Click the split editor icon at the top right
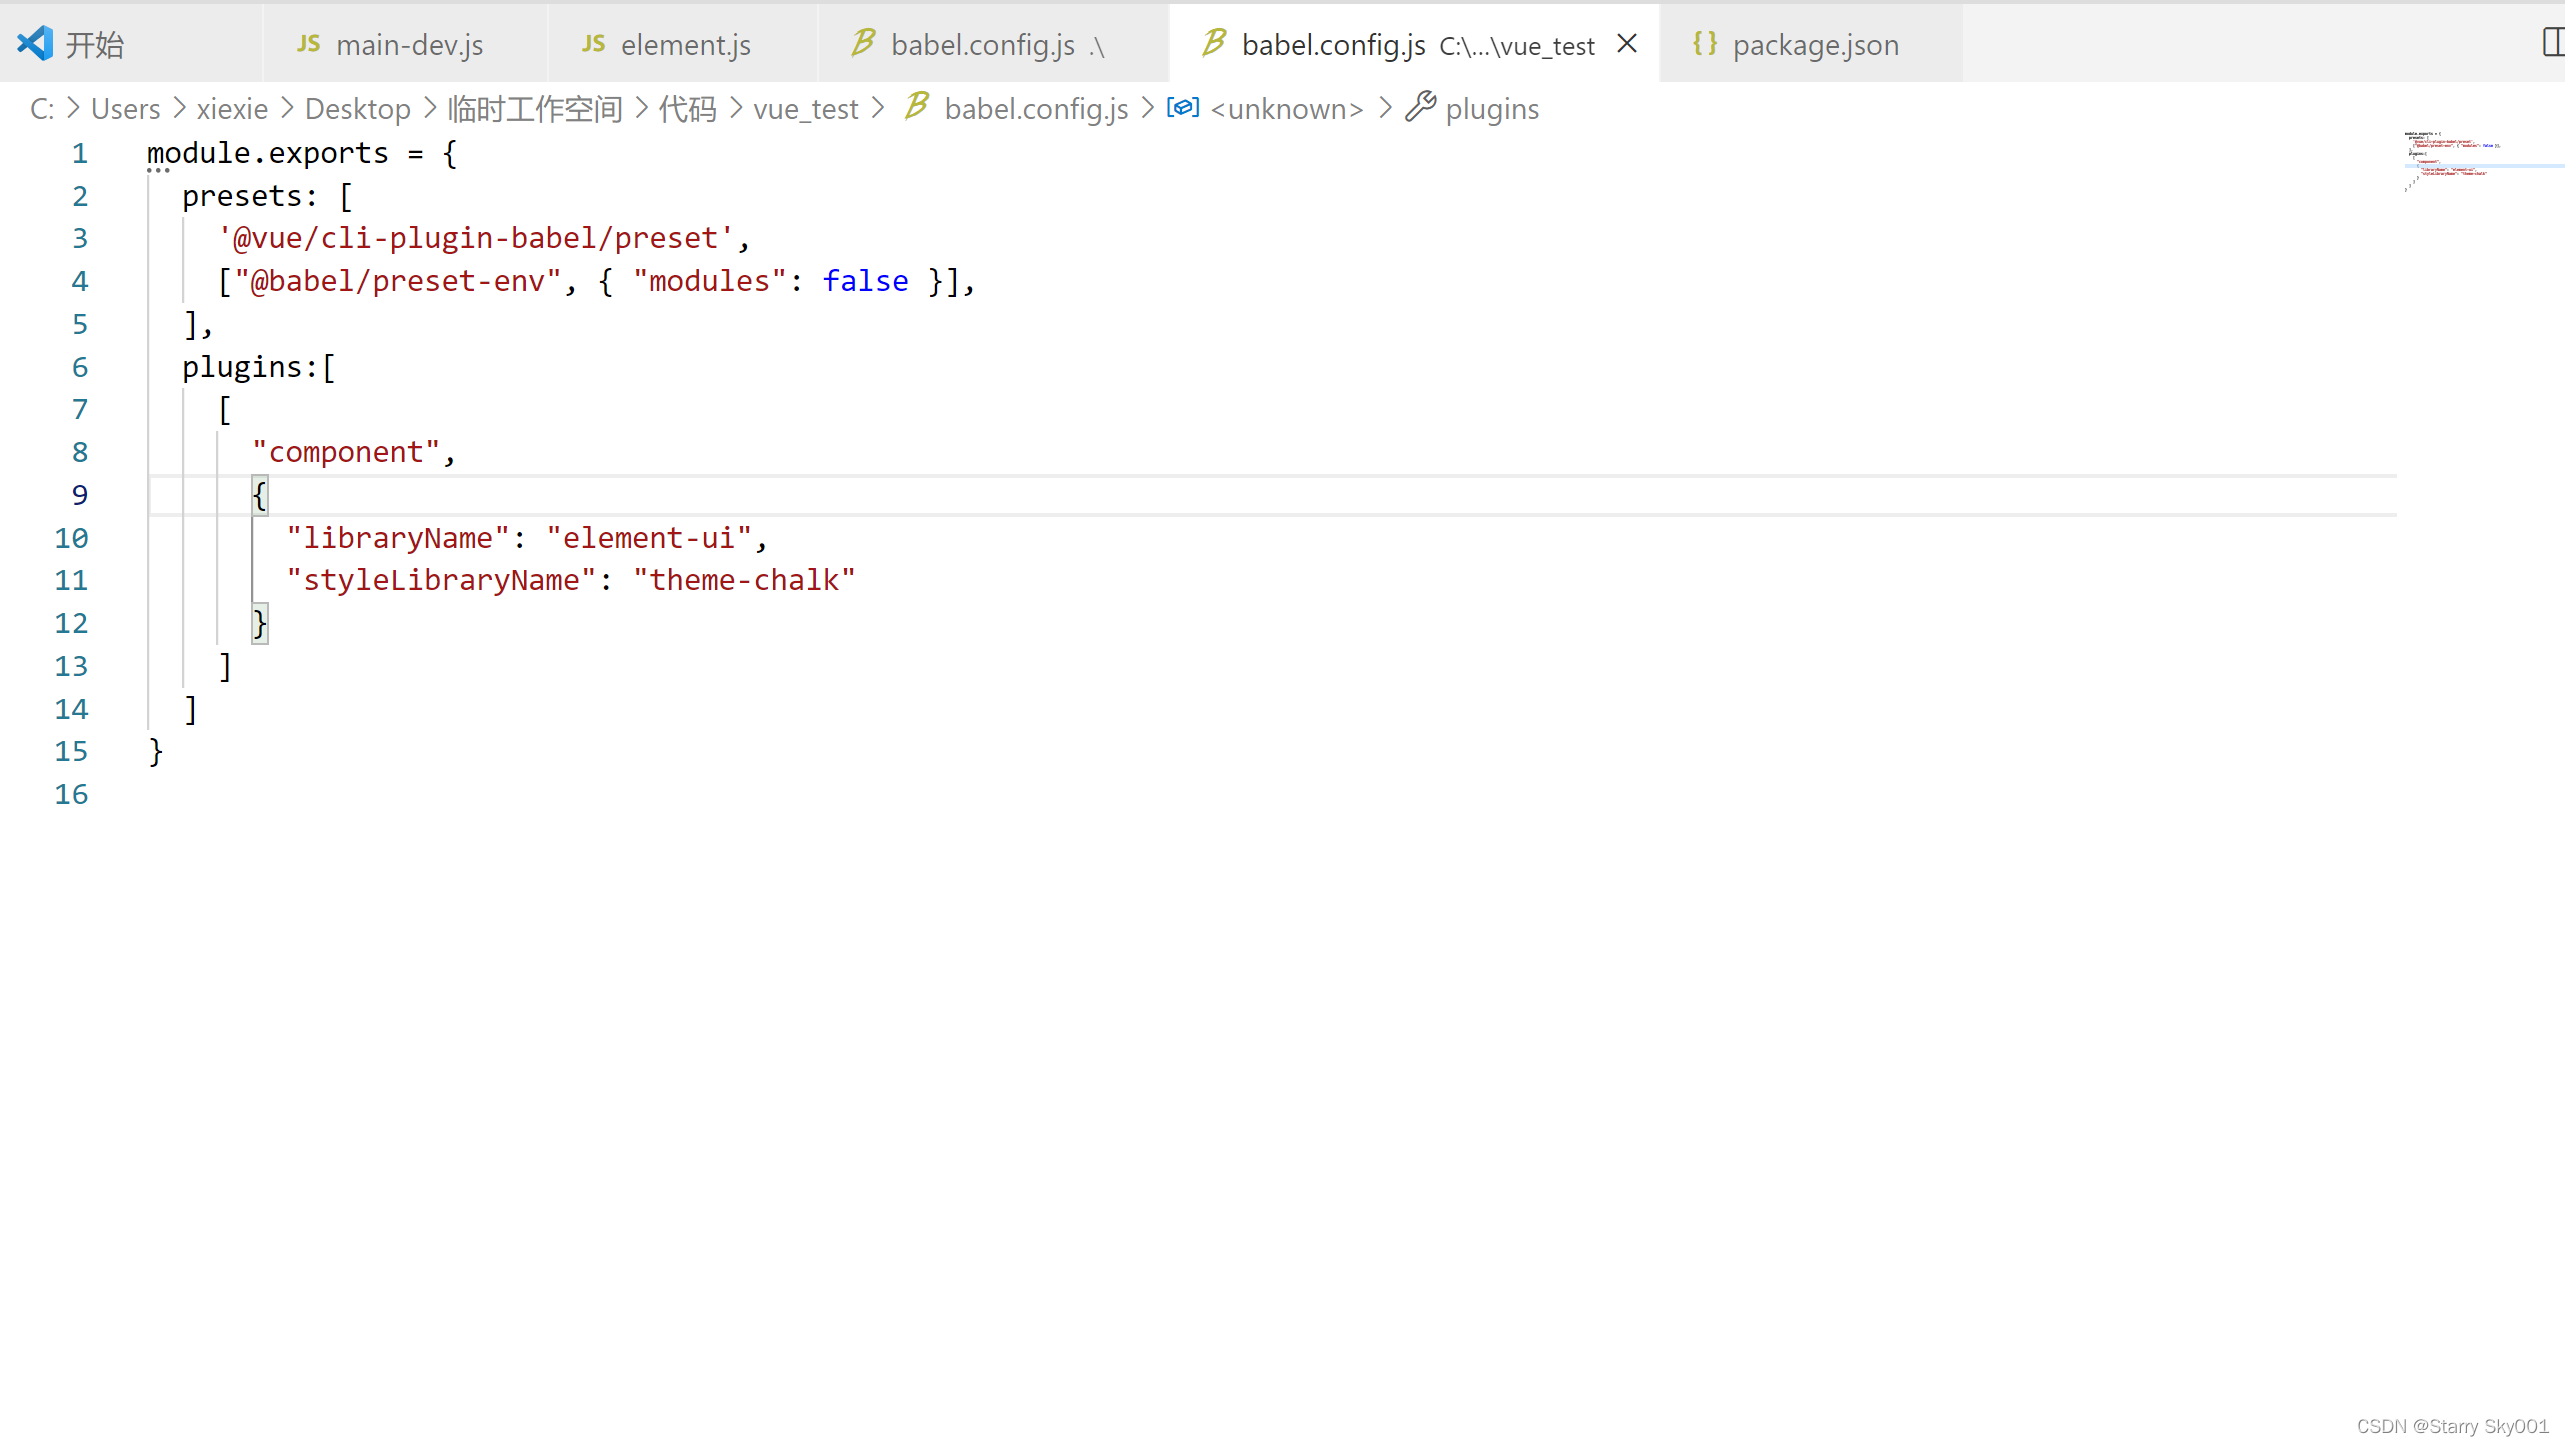2565x1446 pixels. click(2552, 43)
